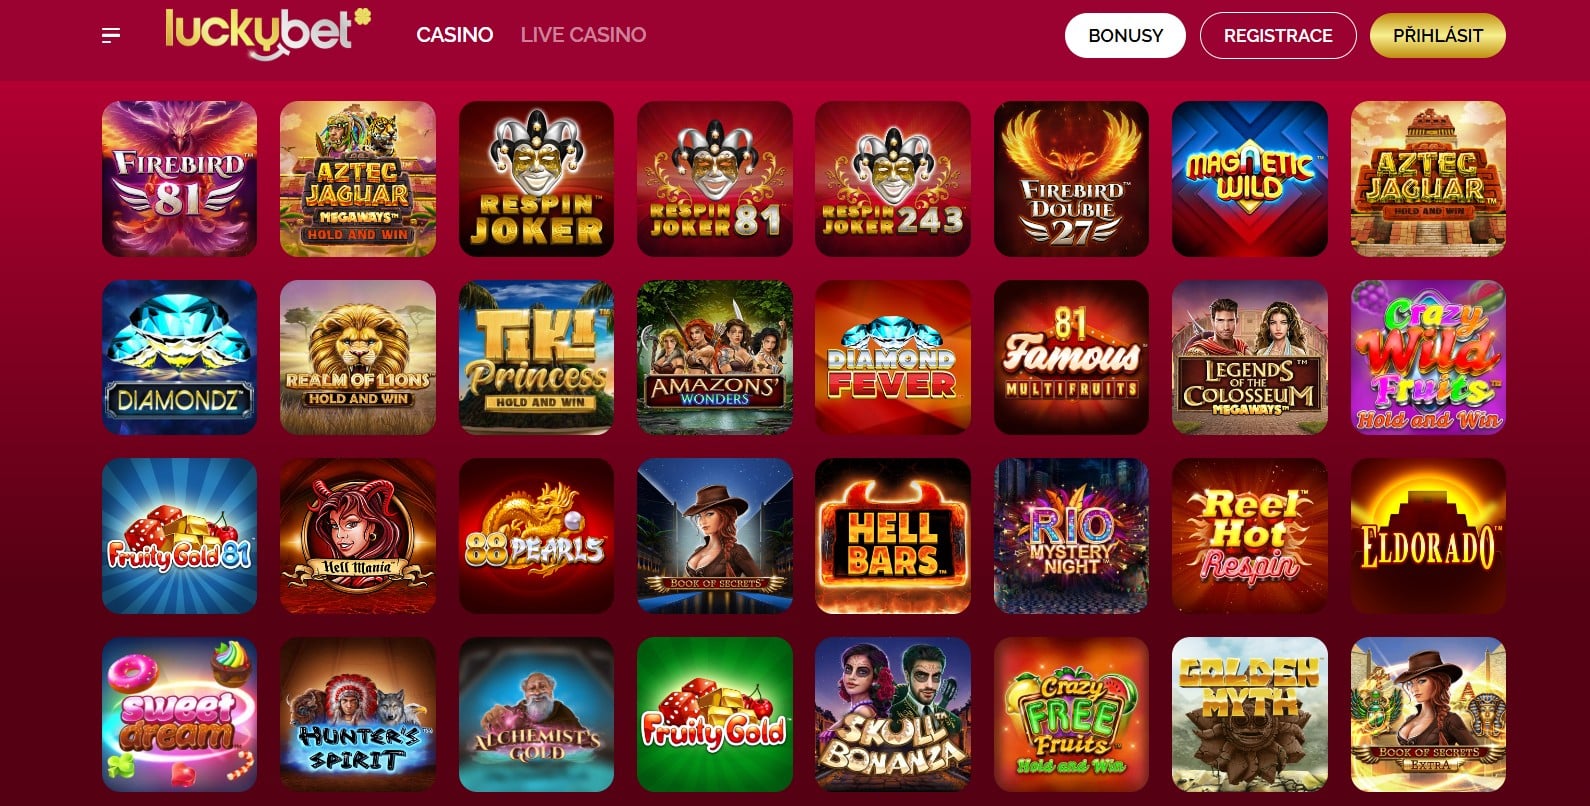Open the Respin Joker 243 game tile

pos(893,179)
